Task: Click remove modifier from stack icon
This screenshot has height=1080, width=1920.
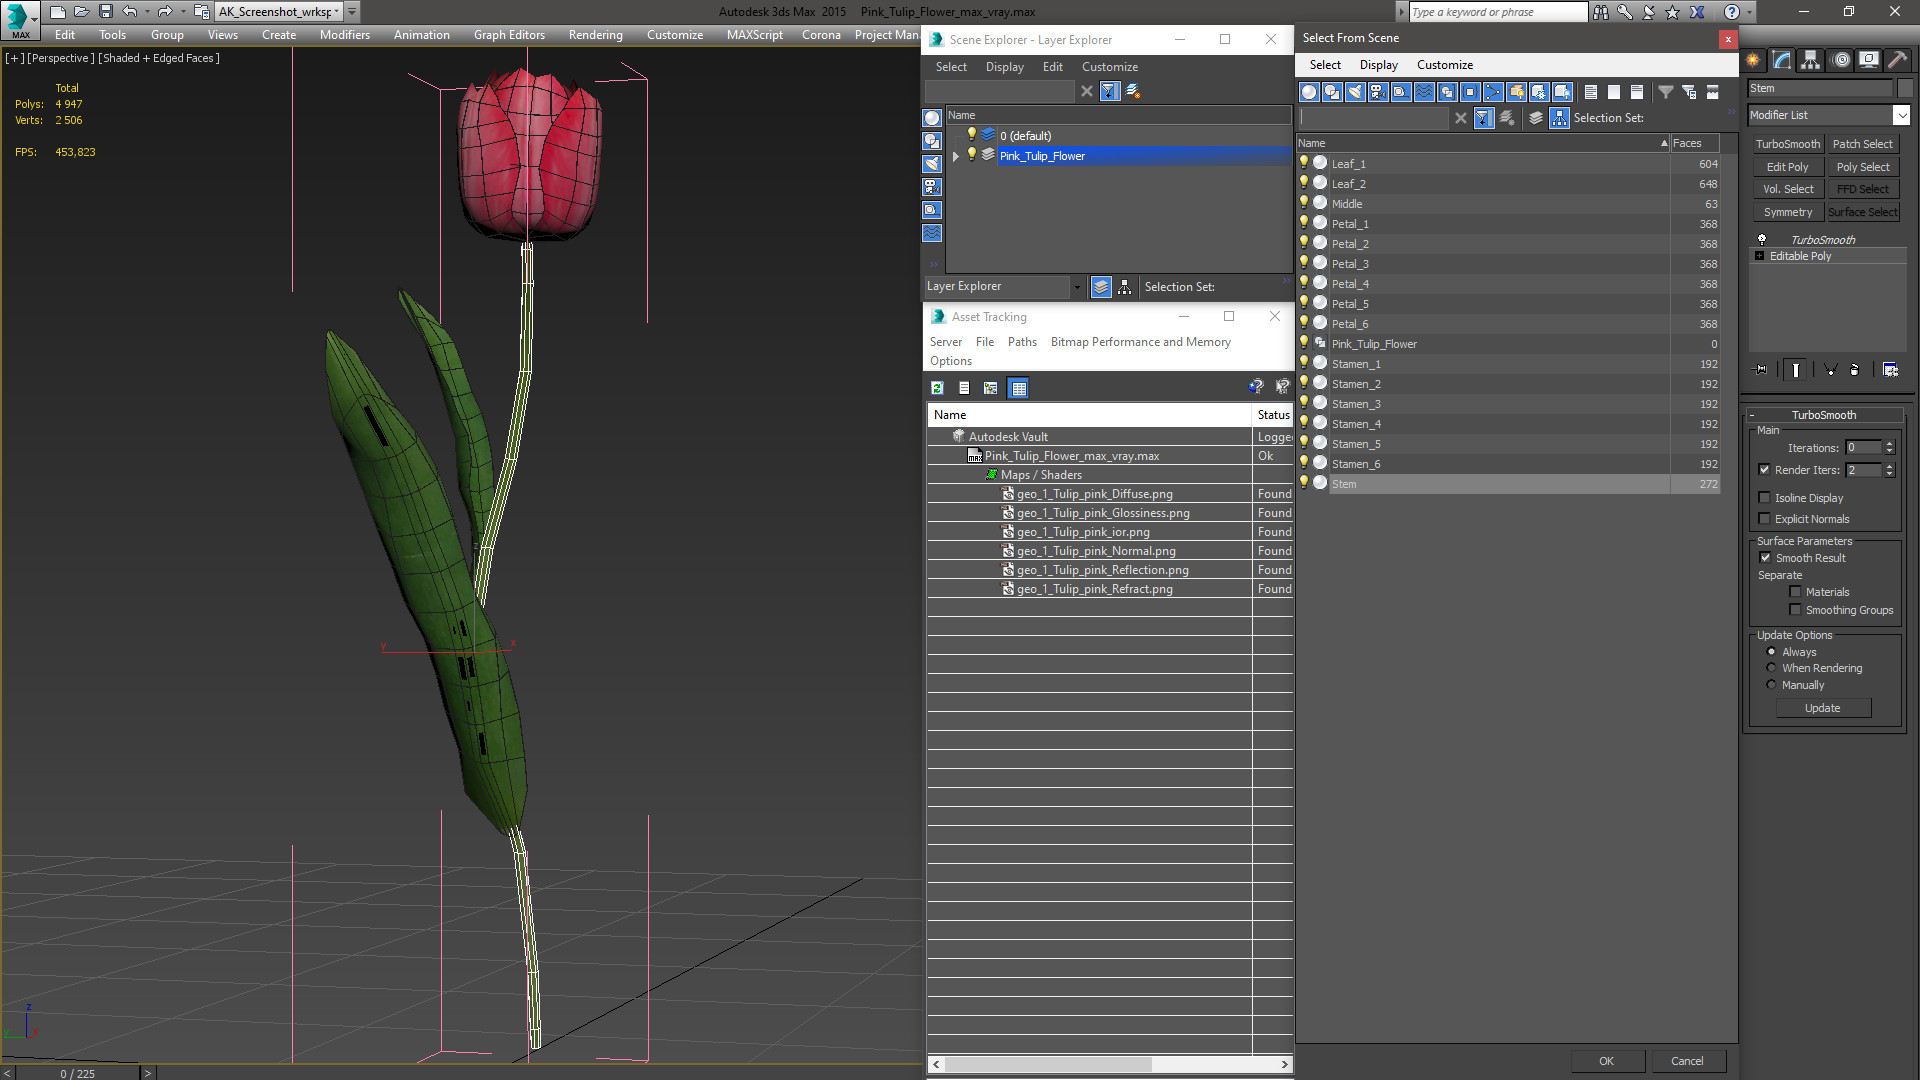Action: [x=1855, y=370]
